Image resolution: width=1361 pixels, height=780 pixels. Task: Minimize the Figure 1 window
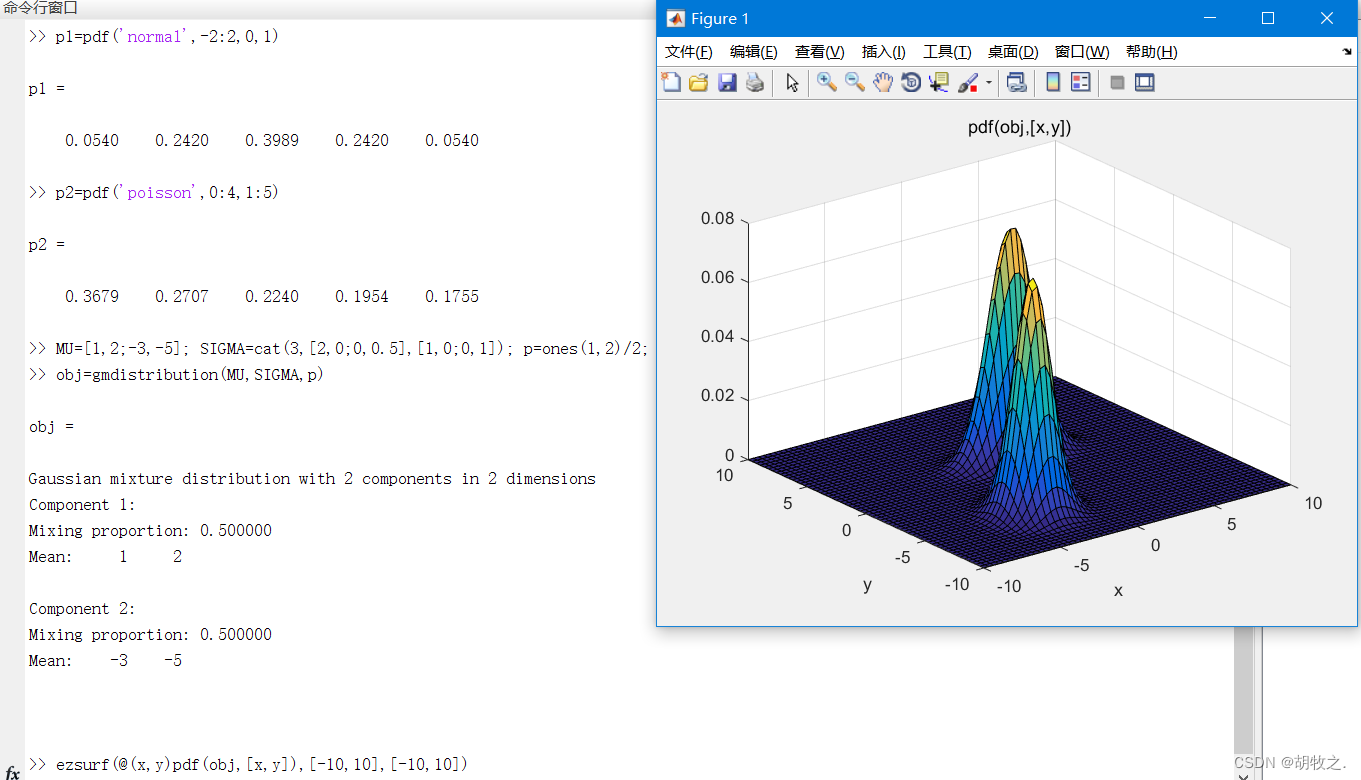click(1210, 18)
